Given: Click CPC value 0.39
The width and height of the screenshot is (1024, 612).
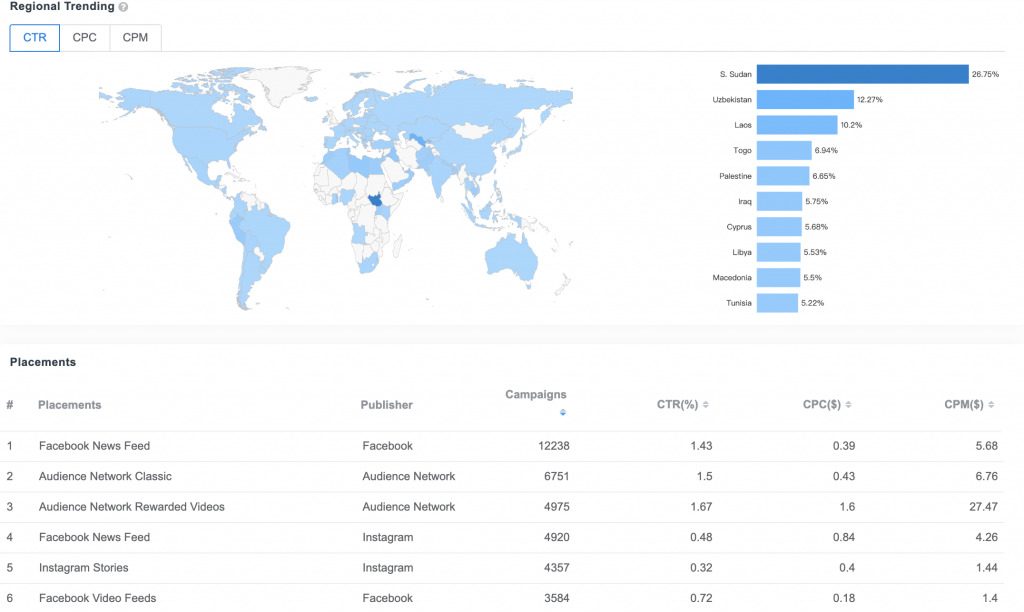Looking at the screenshot, I should tap(844, 446).
